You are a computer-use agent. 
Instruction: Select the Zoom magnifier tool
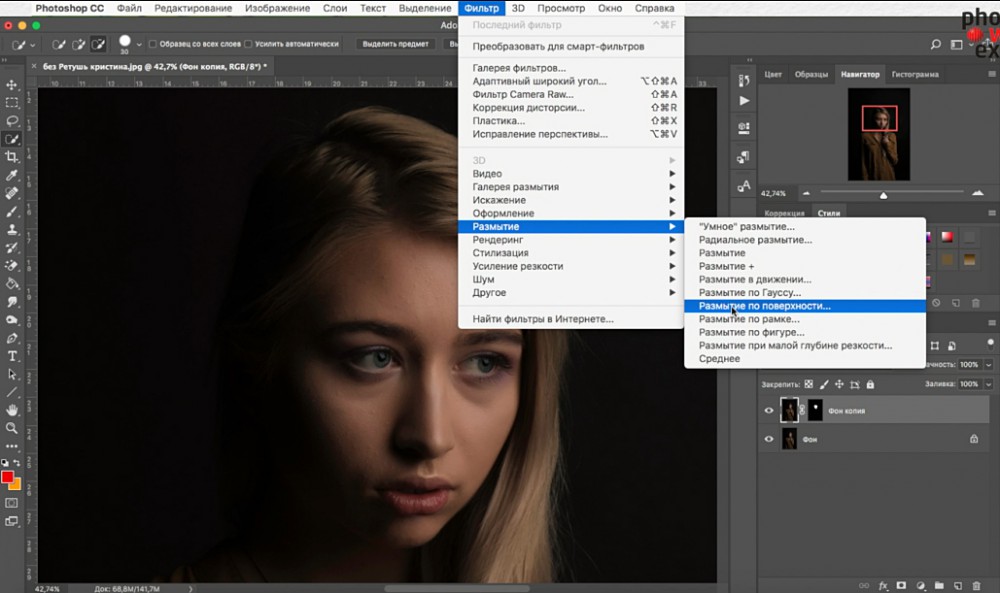point(12,428)
